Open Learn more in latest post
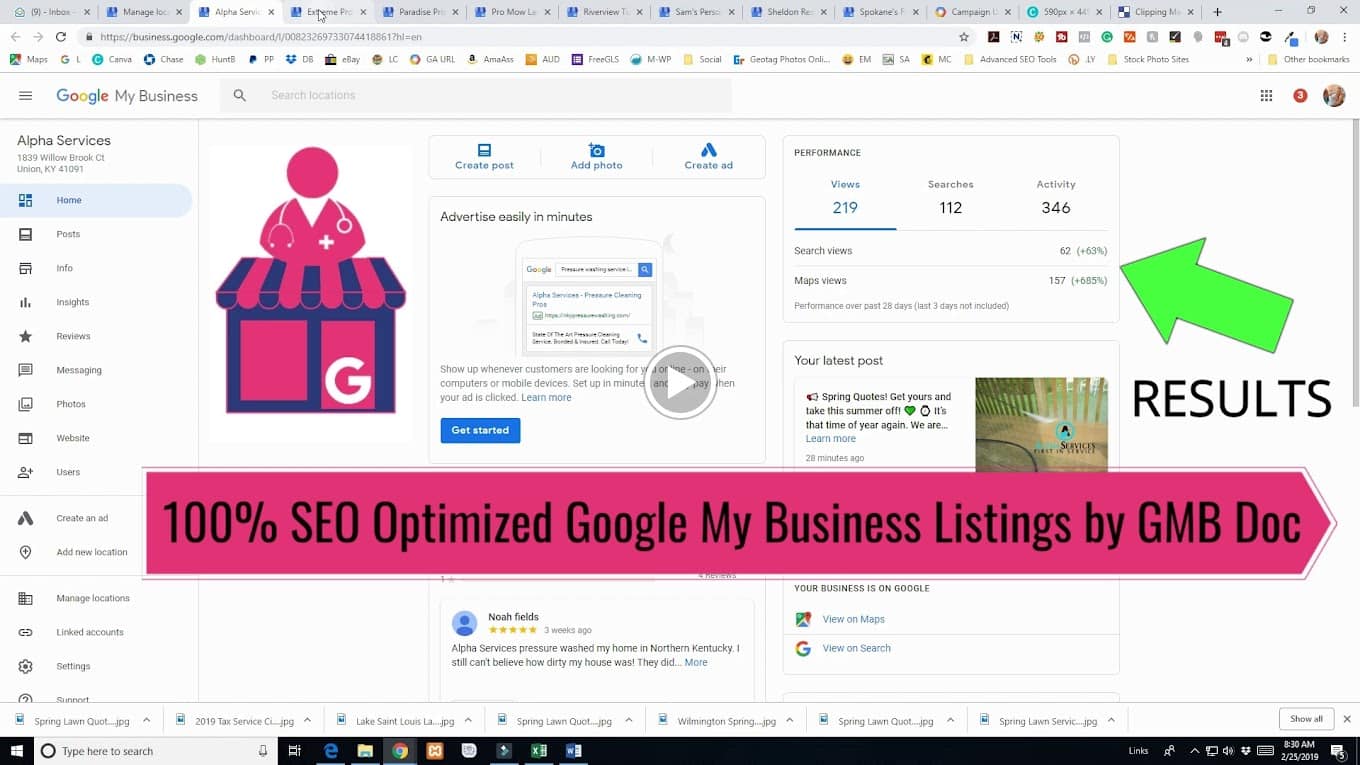 831,439
